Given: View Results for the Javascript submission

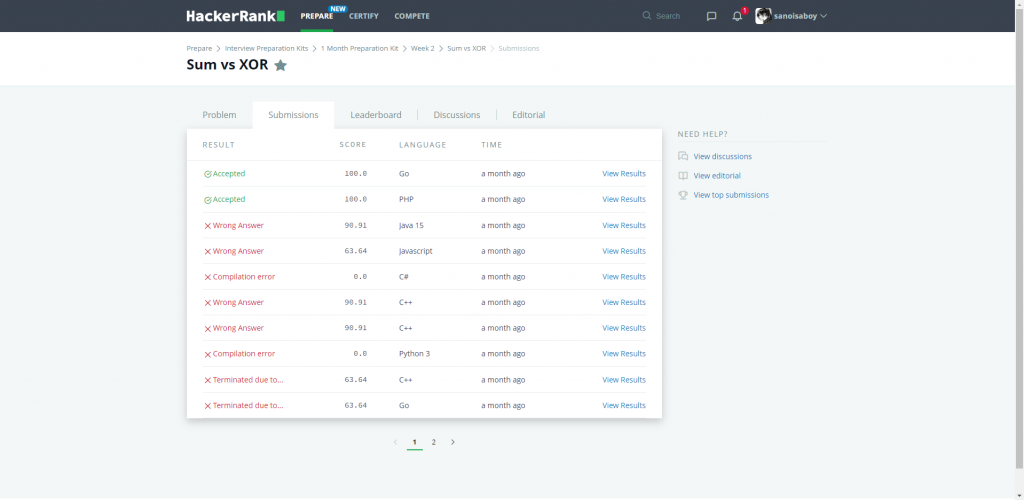Looking at the screenshot, I should click(624, 251).
